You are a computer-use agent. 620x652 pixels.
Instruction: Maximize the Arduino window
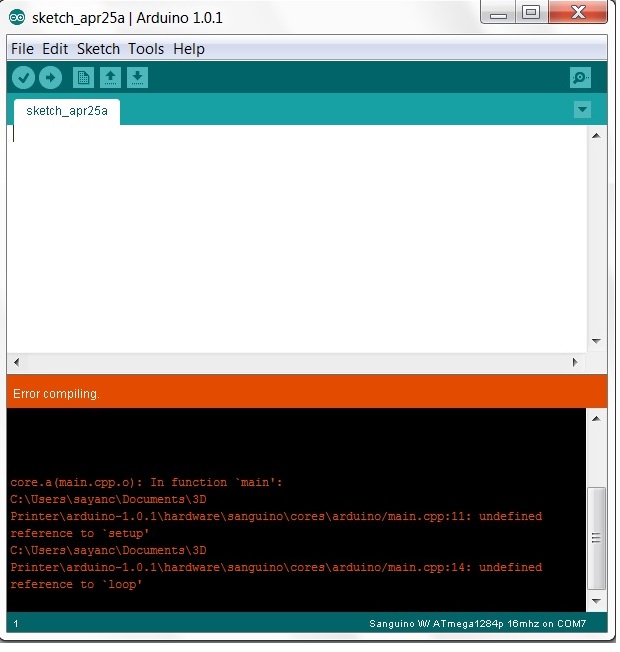point(531,13)
